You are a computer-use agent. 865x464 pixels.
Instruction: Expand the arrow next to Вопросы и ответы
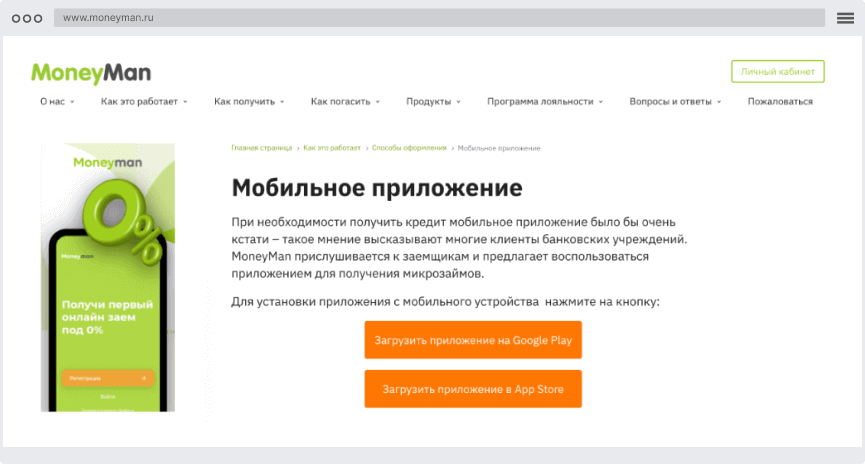pyautogui.click(x=719, y=102)
